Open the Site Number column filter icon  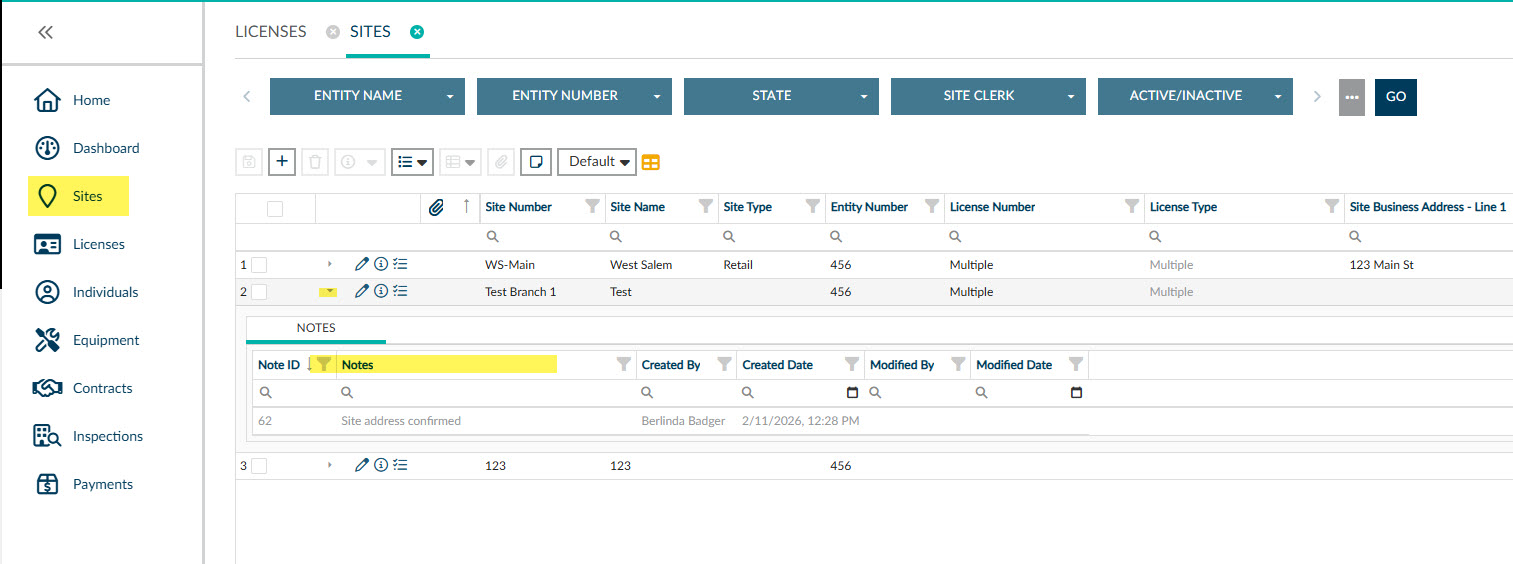[x=592, y=206]
